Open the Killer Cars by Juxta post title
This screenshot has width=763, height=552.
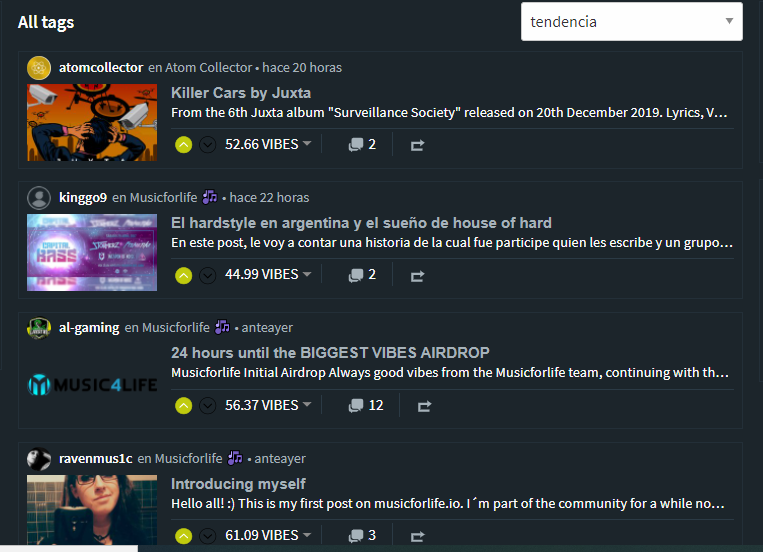point(241,92)
